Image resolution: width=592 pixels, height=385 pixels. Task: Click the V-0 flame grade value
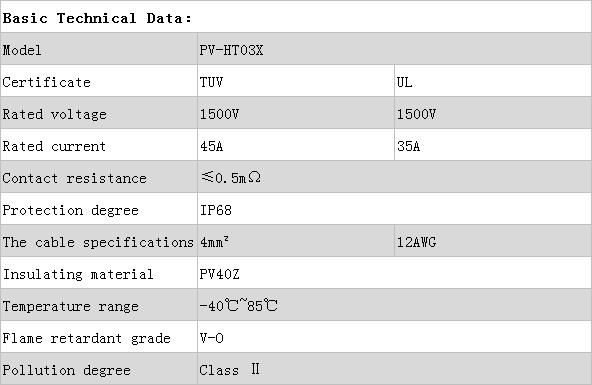211,338
